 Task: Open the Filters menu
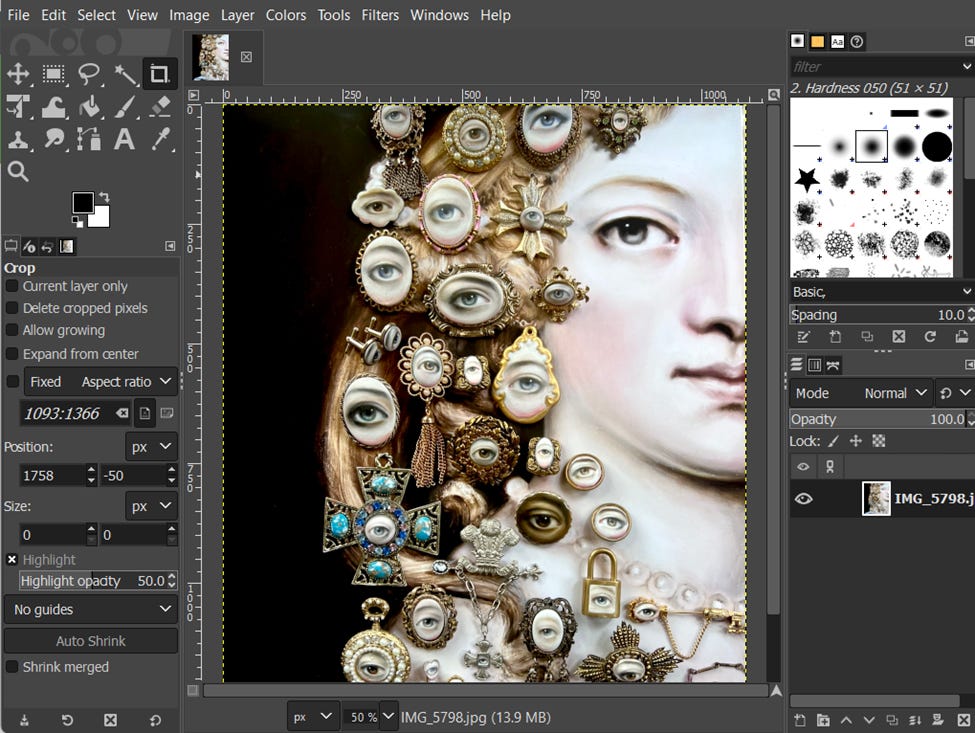coord(380,15)
